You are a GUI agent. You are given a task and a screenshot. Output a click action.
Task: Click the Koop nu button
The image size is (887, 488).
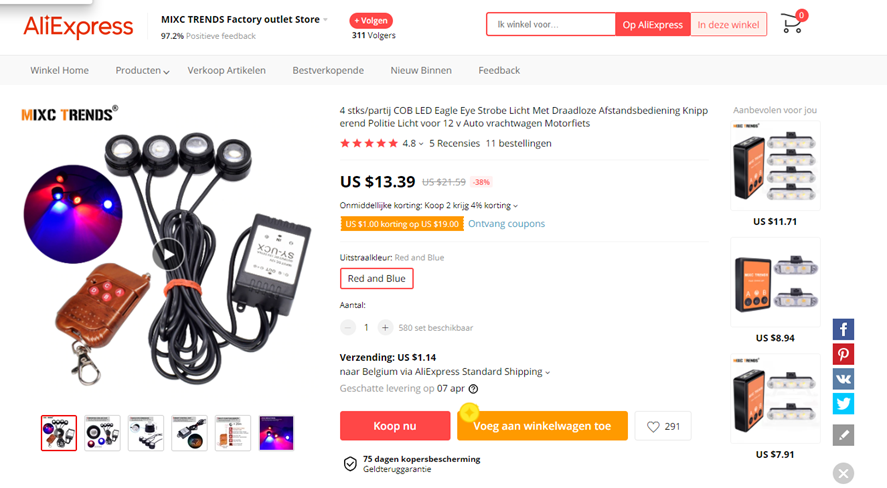coord(394,426)
